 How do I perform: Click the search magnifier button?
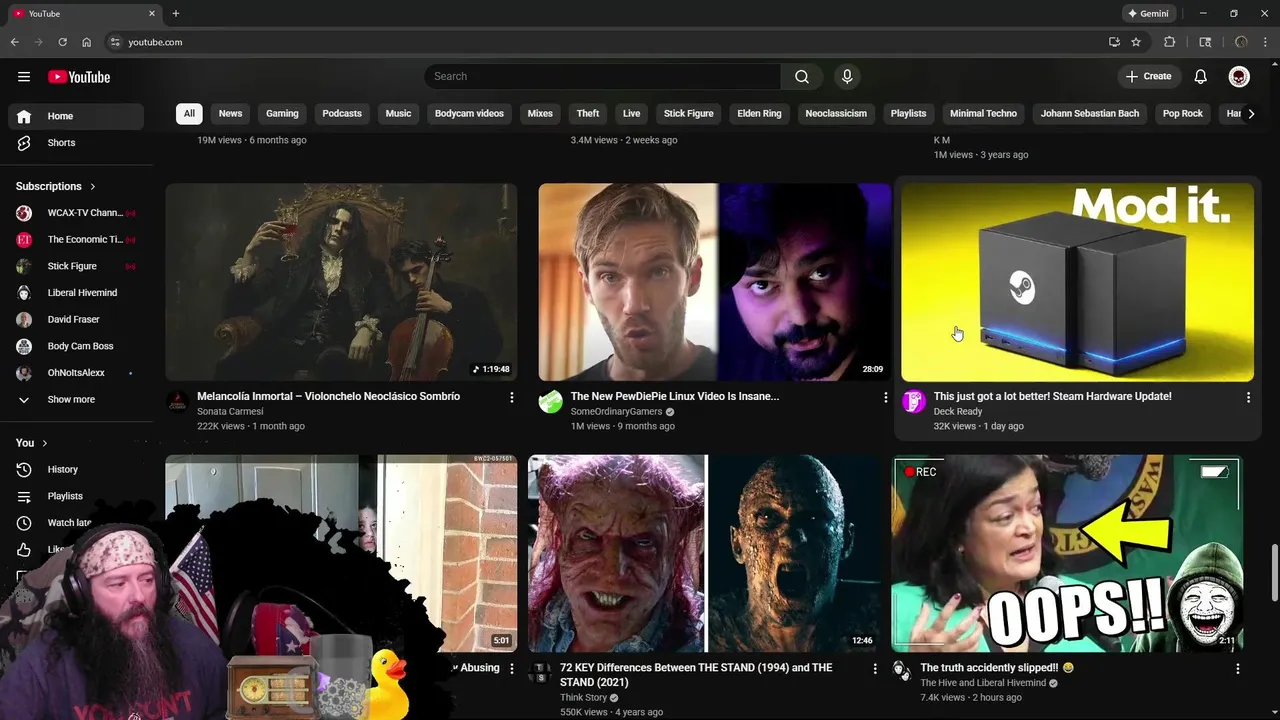click(802, 77)
